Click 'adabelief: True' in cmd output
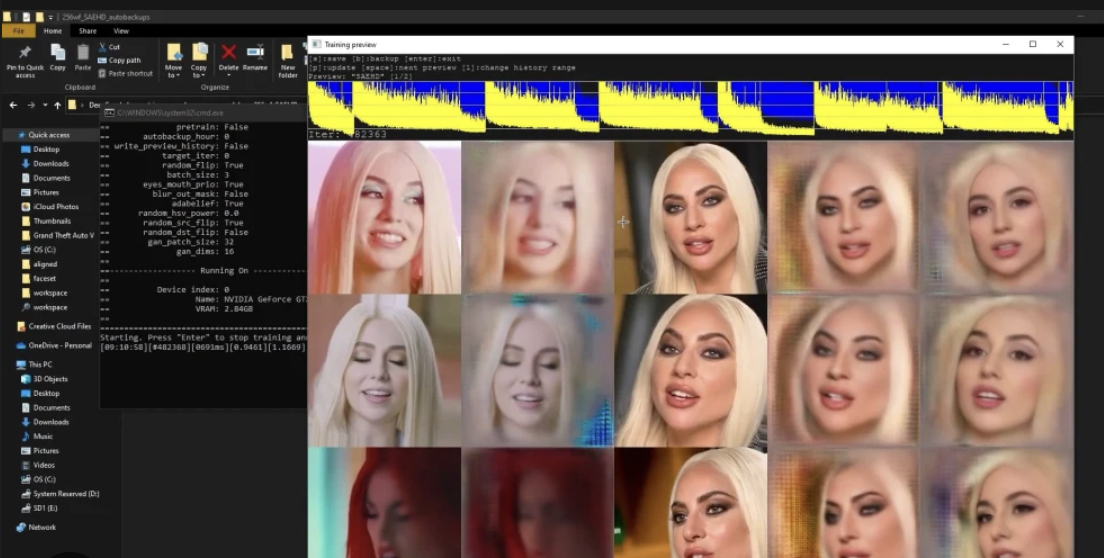The height and width of the screenshot is (558, 1104). (208, 203)
